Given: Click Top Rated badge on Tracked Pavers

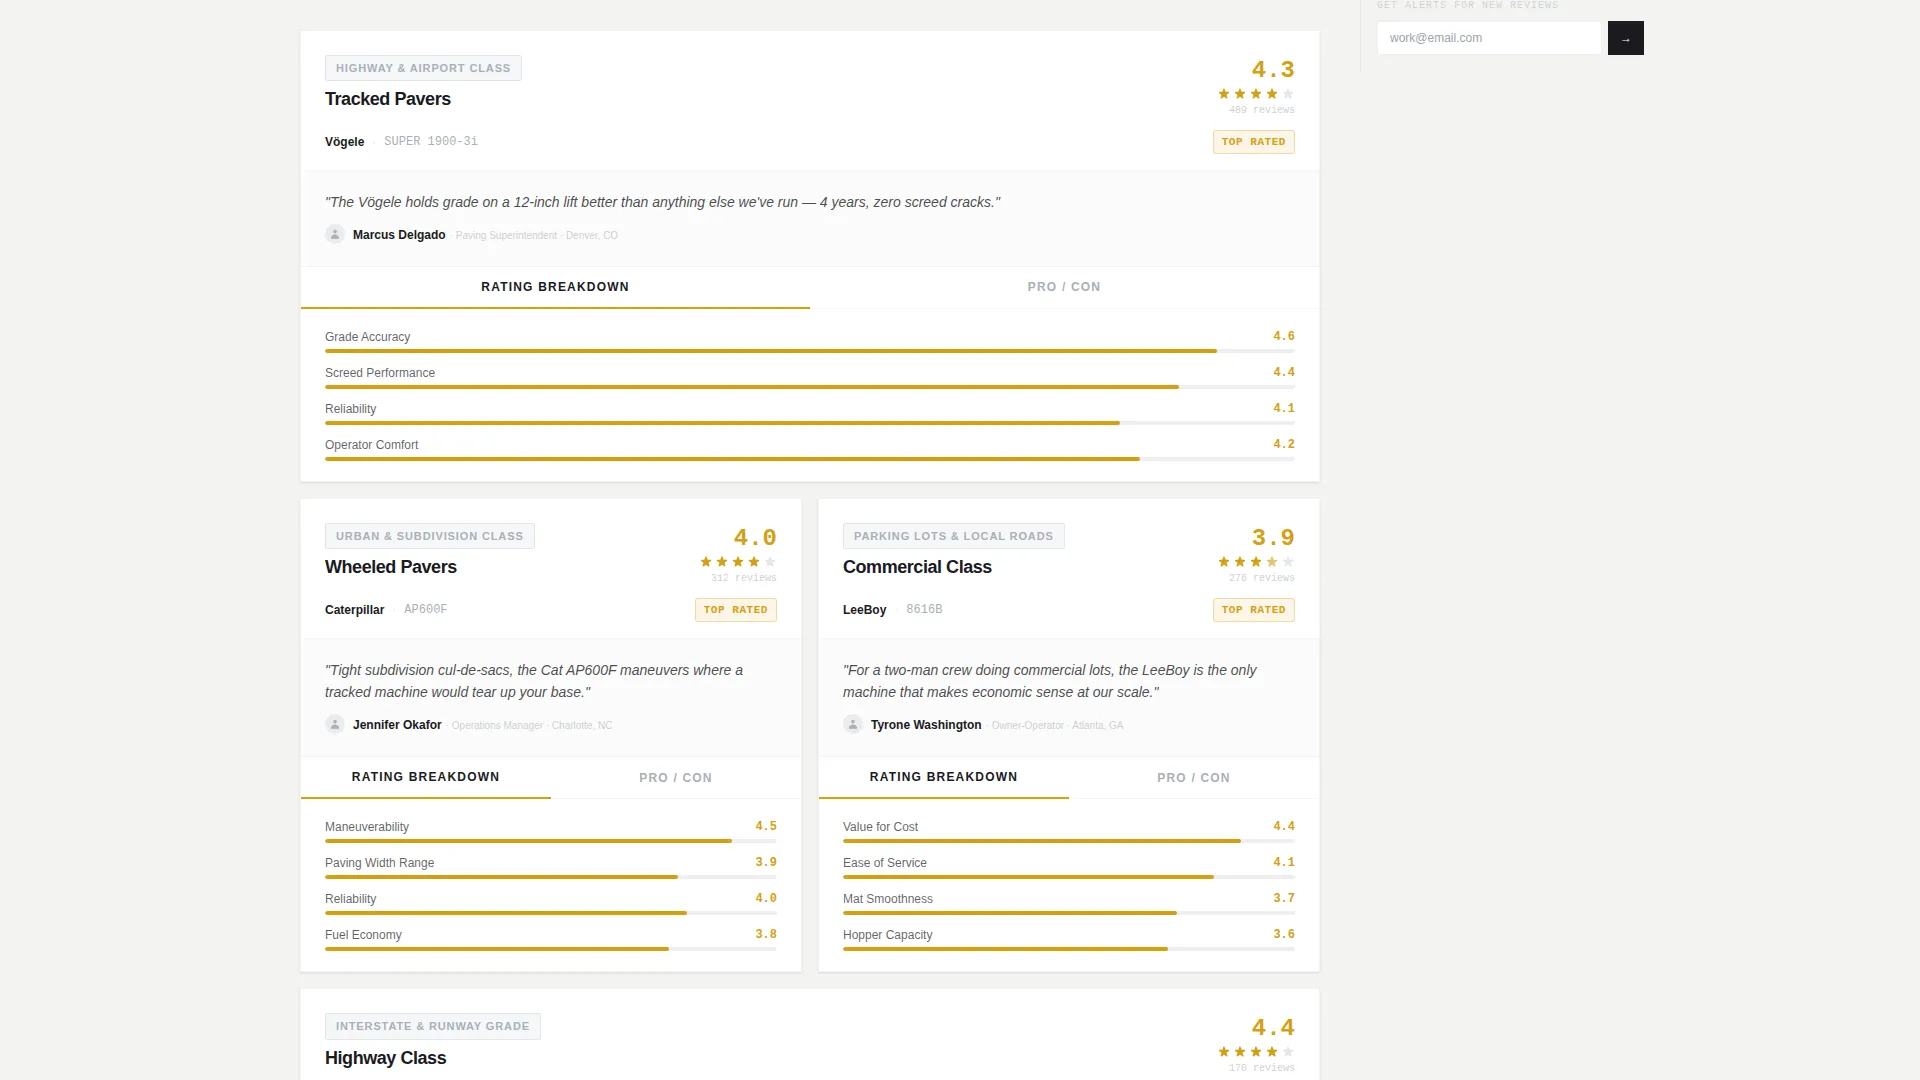Looking at the screenshot, I should click(x=1254, y=142).
